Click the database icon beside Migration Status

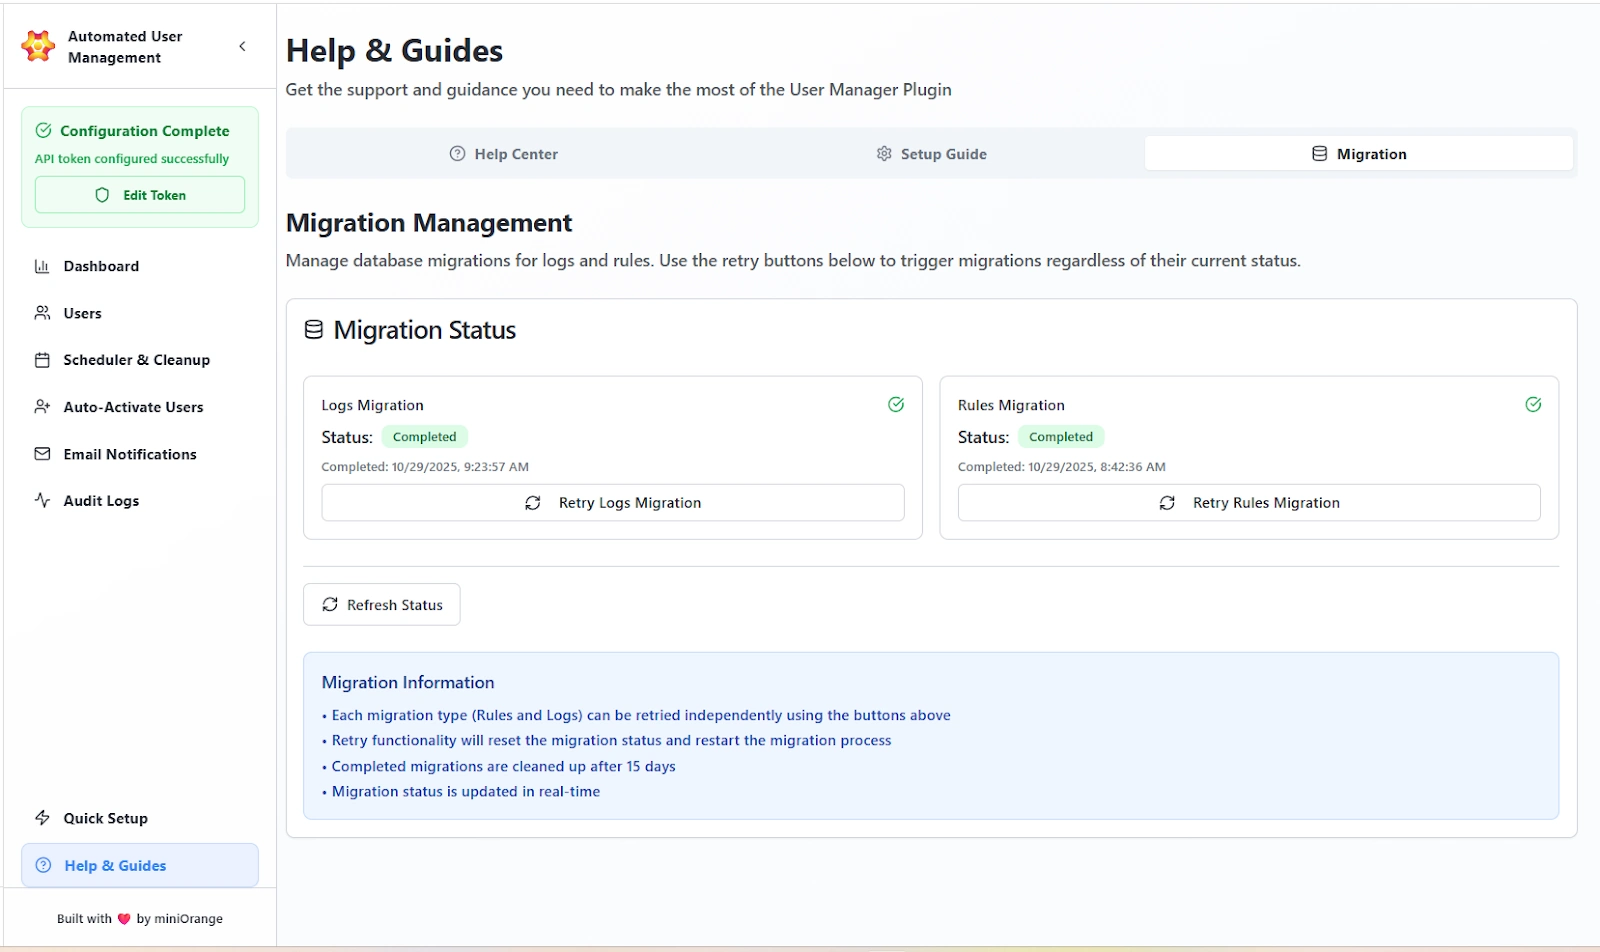312,329
